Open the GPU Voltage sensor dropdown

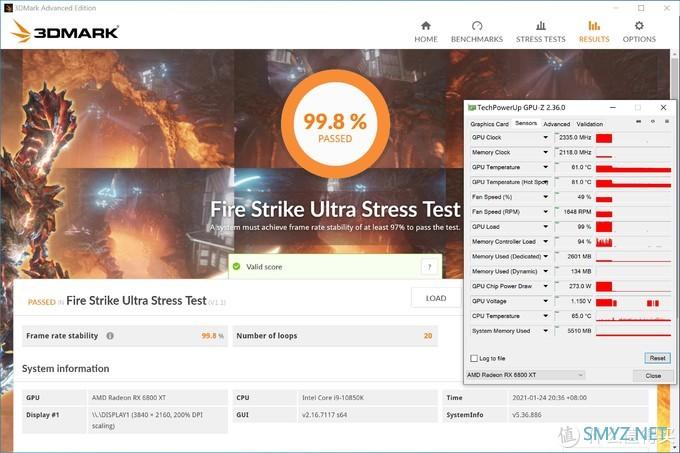tap(546, 301)
